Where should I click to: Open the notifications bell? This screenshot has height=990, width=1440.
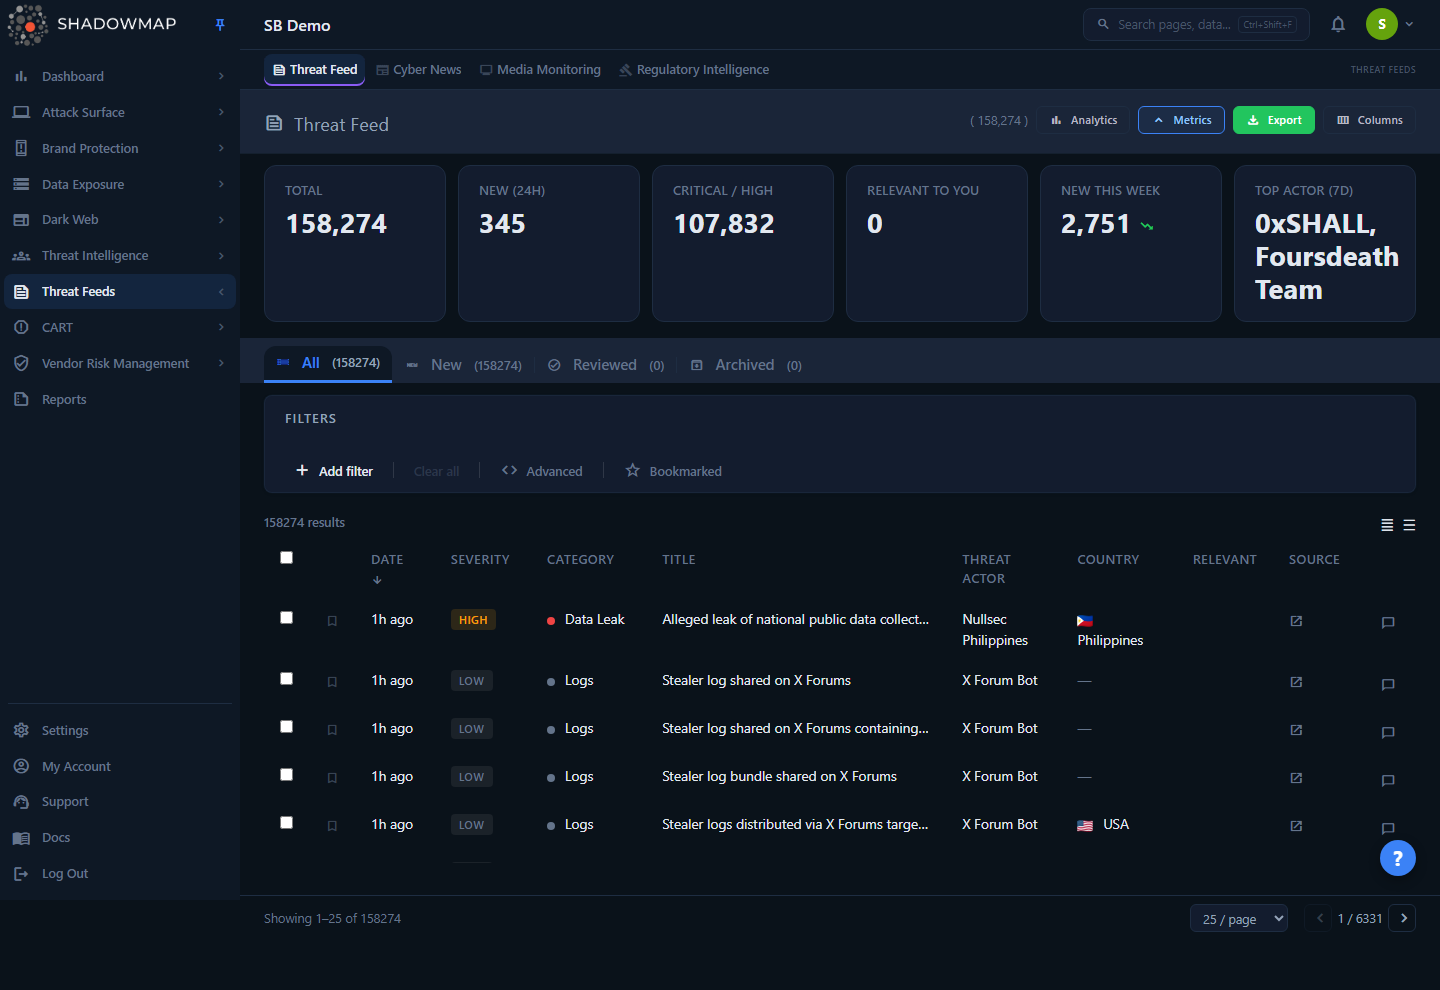point(1338,25)
